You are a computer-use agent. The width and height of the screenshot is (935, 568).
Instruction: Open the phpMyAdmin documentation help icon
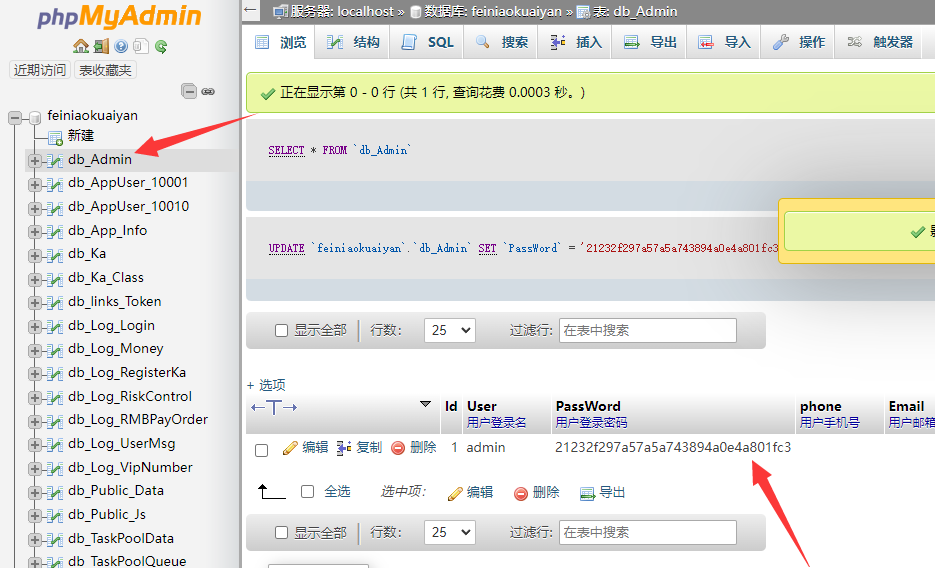click(121, 46)
